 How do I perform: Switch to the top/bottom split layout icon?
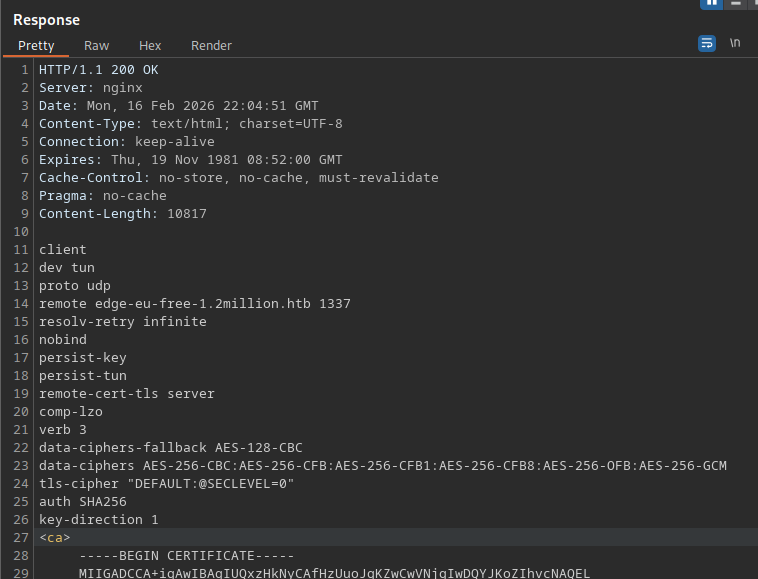click(735, 3)
